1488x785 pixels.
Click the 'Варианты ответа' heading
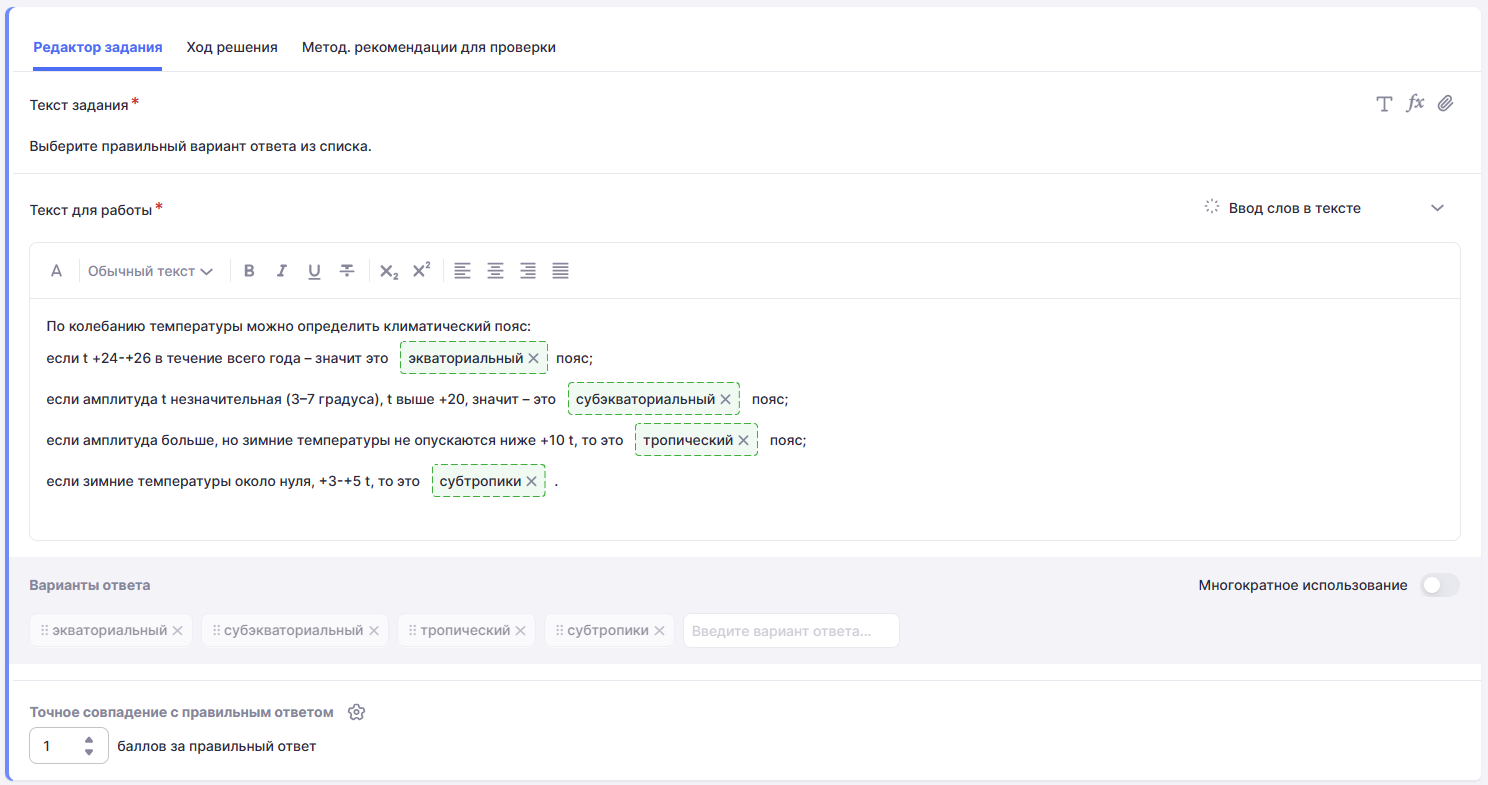coord(90,585)
